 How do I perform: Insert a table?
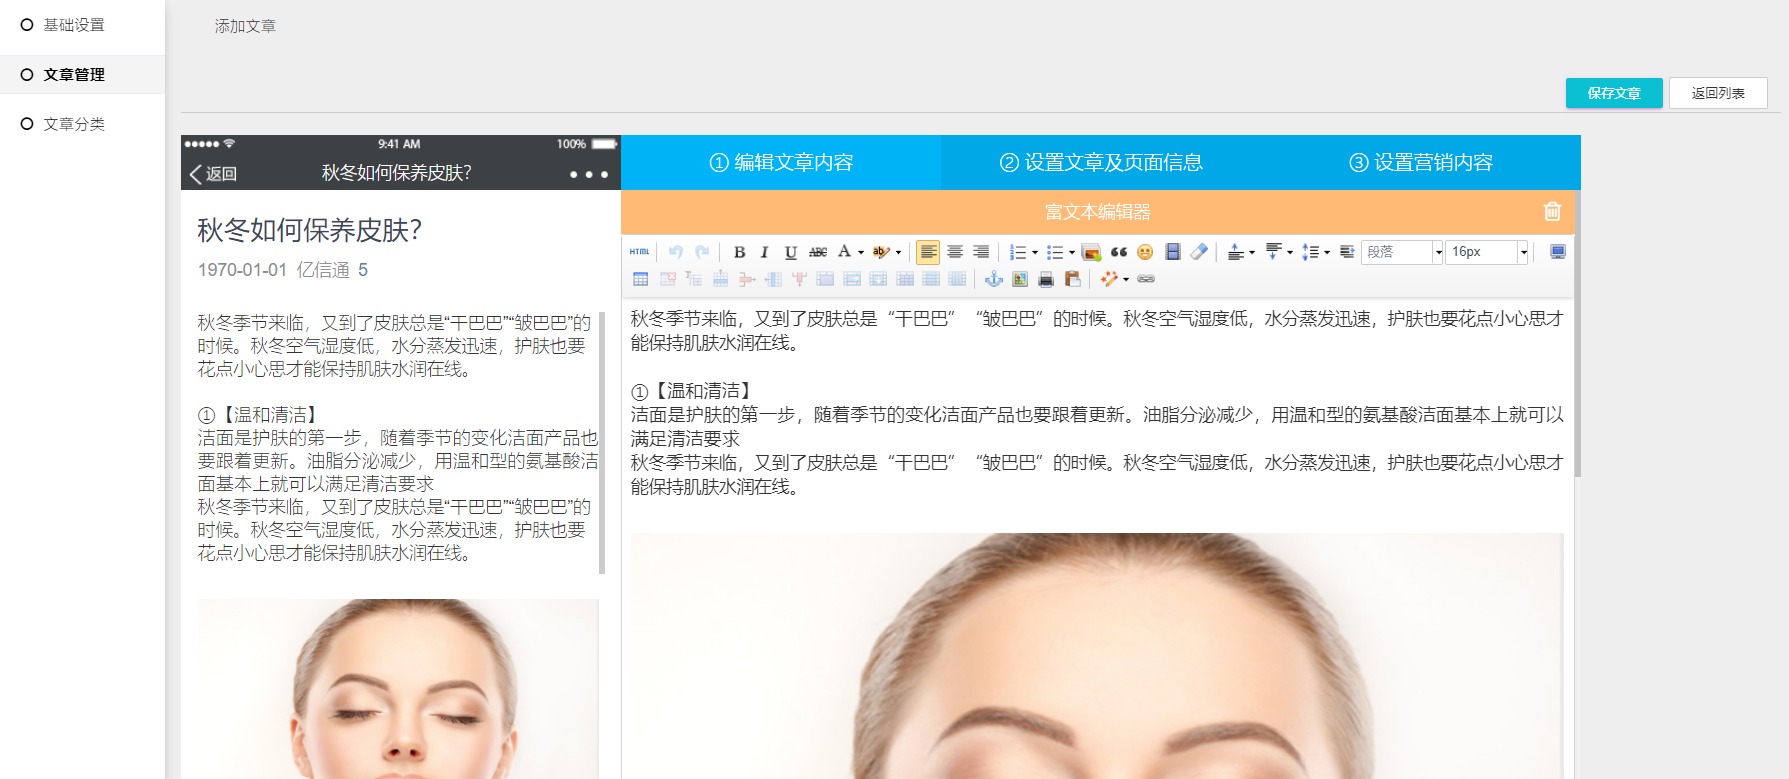point(641,279)
